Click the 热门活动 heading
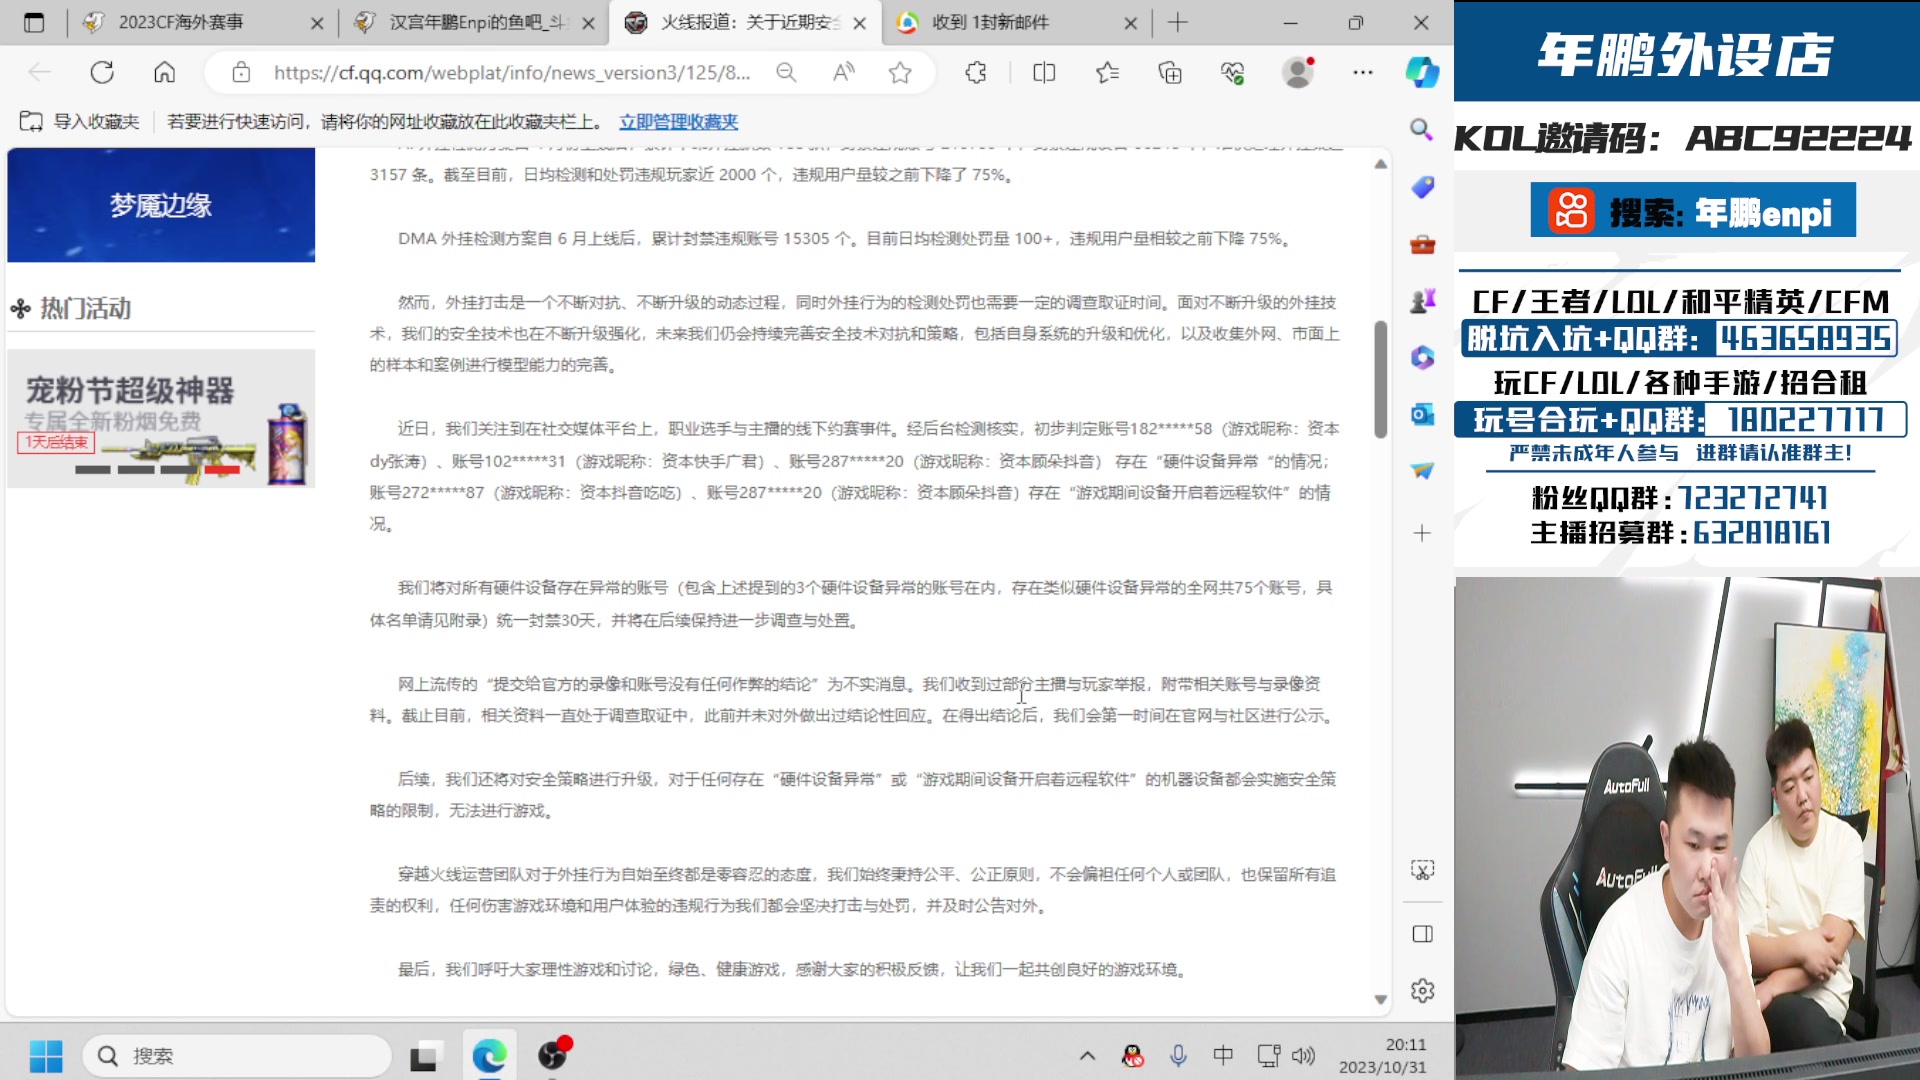 click(85, 308)
